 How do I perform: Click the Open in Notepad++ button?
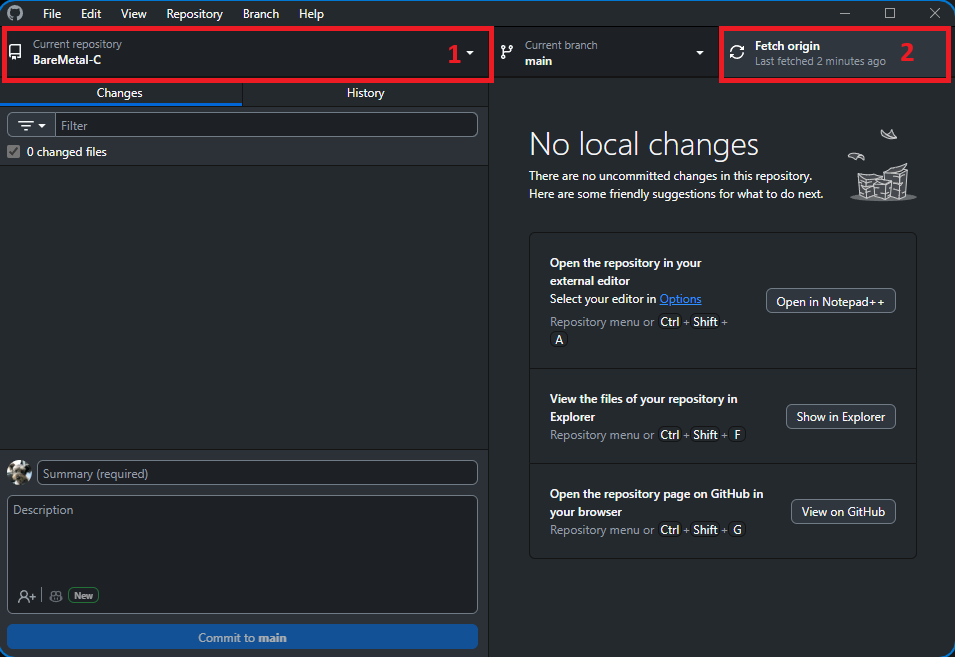(830, 301)
